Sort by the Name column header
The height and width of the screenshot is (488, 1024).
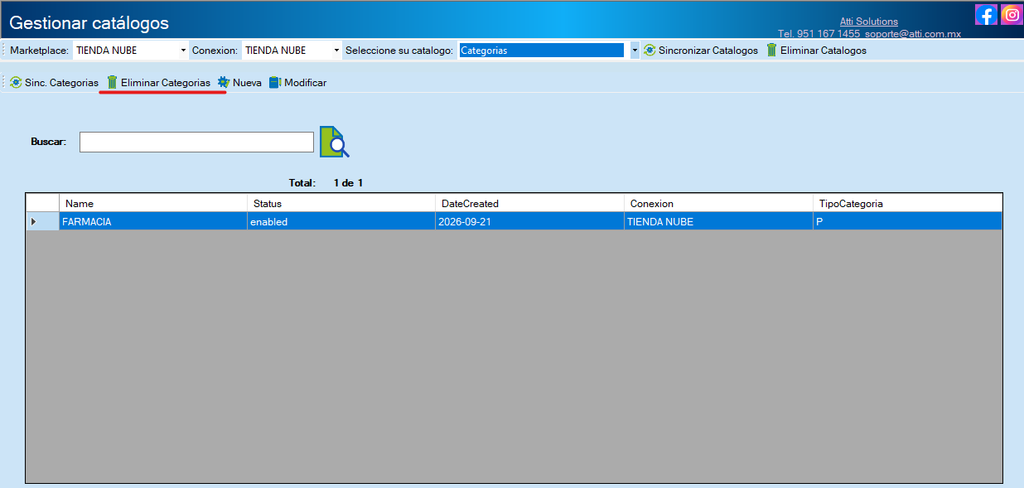point(153,204)
